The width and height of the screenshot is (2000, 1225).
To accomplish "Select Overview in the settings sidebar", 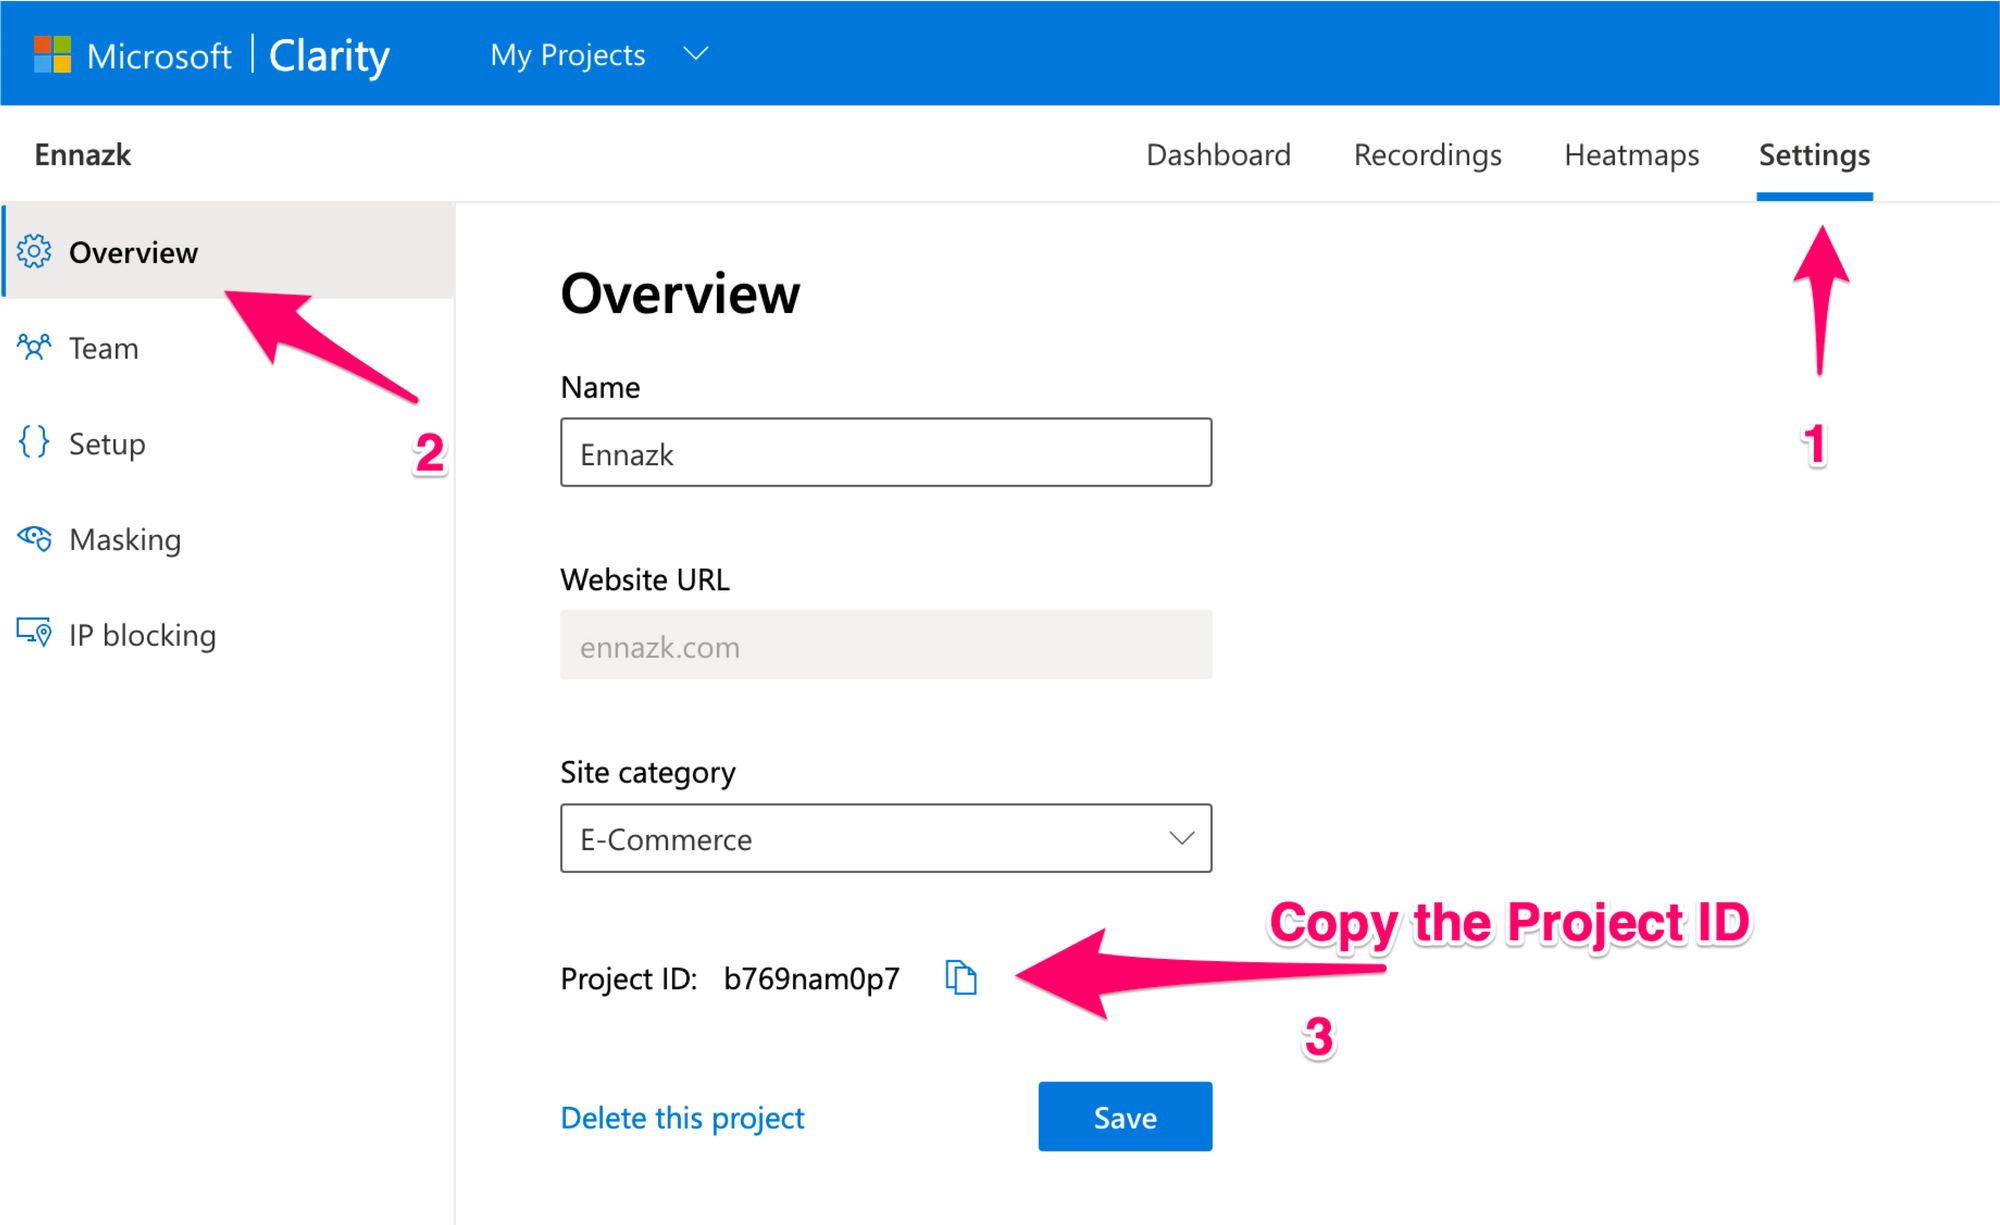I will coord(229,251).
